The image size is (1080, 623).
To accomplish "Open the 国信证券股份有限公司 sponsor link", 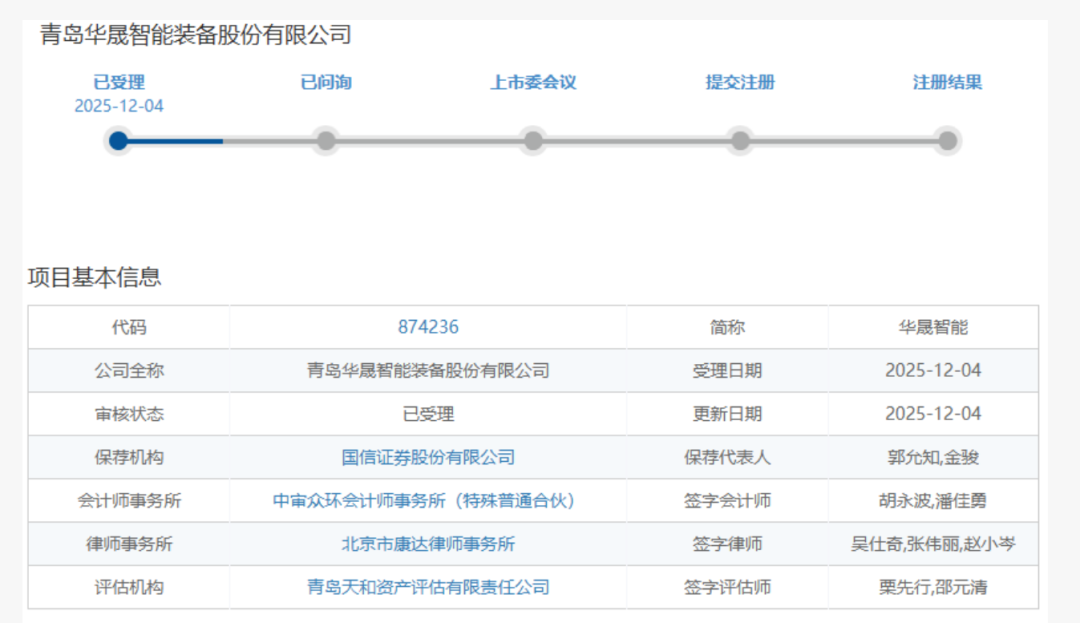I will [x=428, y=457].
